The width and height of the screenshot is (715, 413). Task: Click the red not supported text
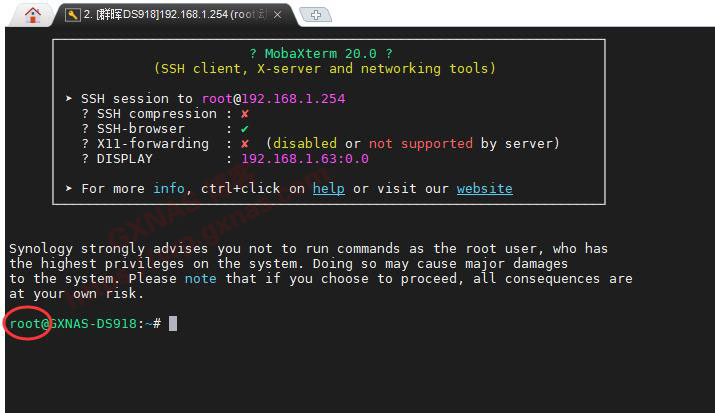420,144
